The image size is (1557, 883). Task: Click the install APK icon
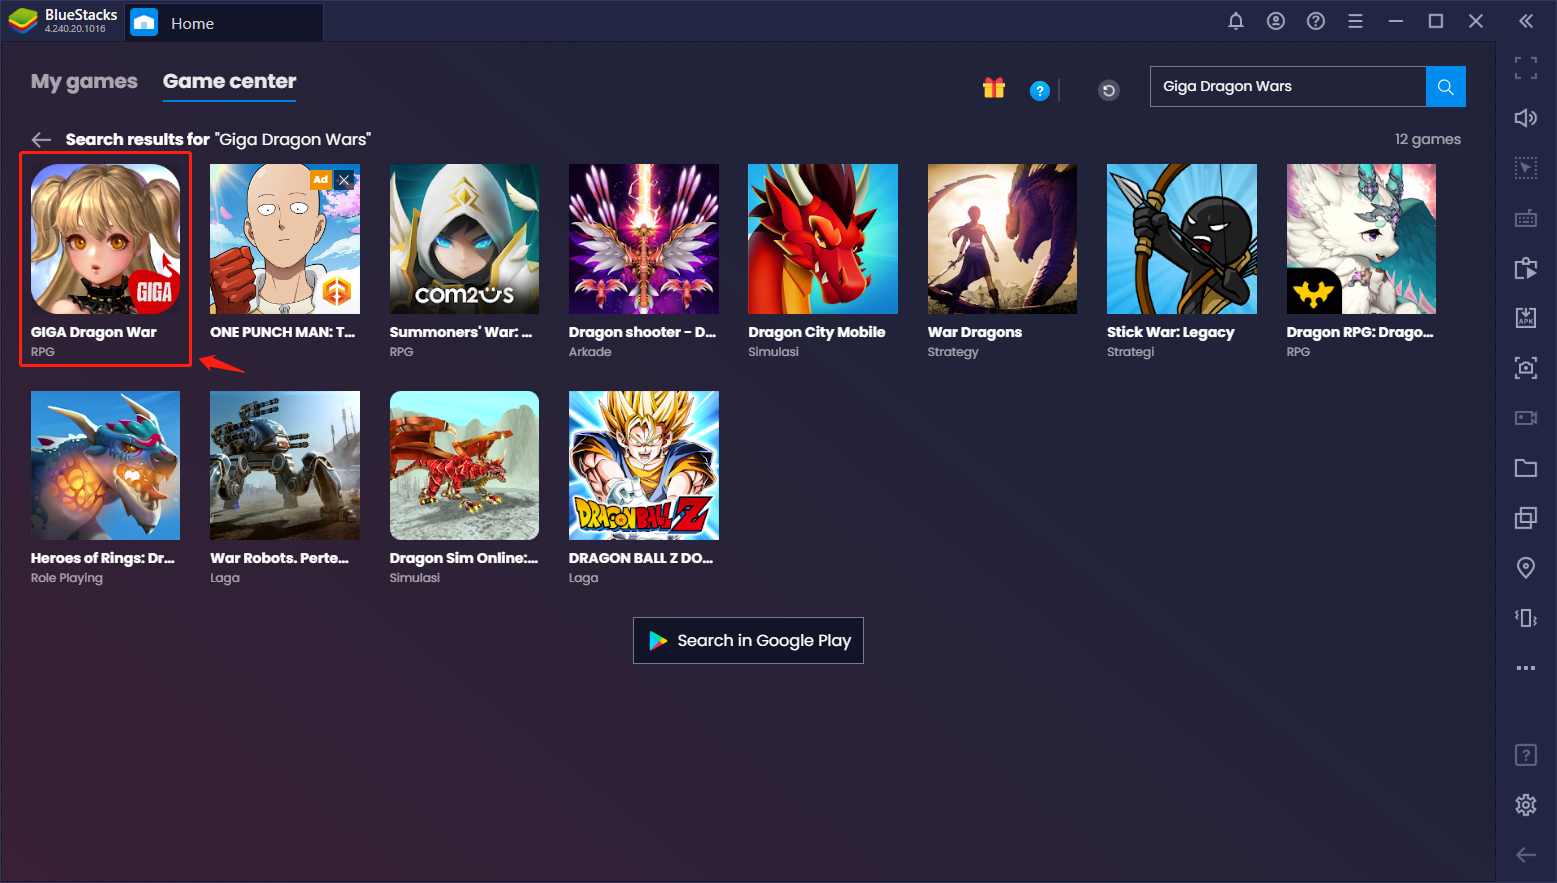(x=1526, y=318)
